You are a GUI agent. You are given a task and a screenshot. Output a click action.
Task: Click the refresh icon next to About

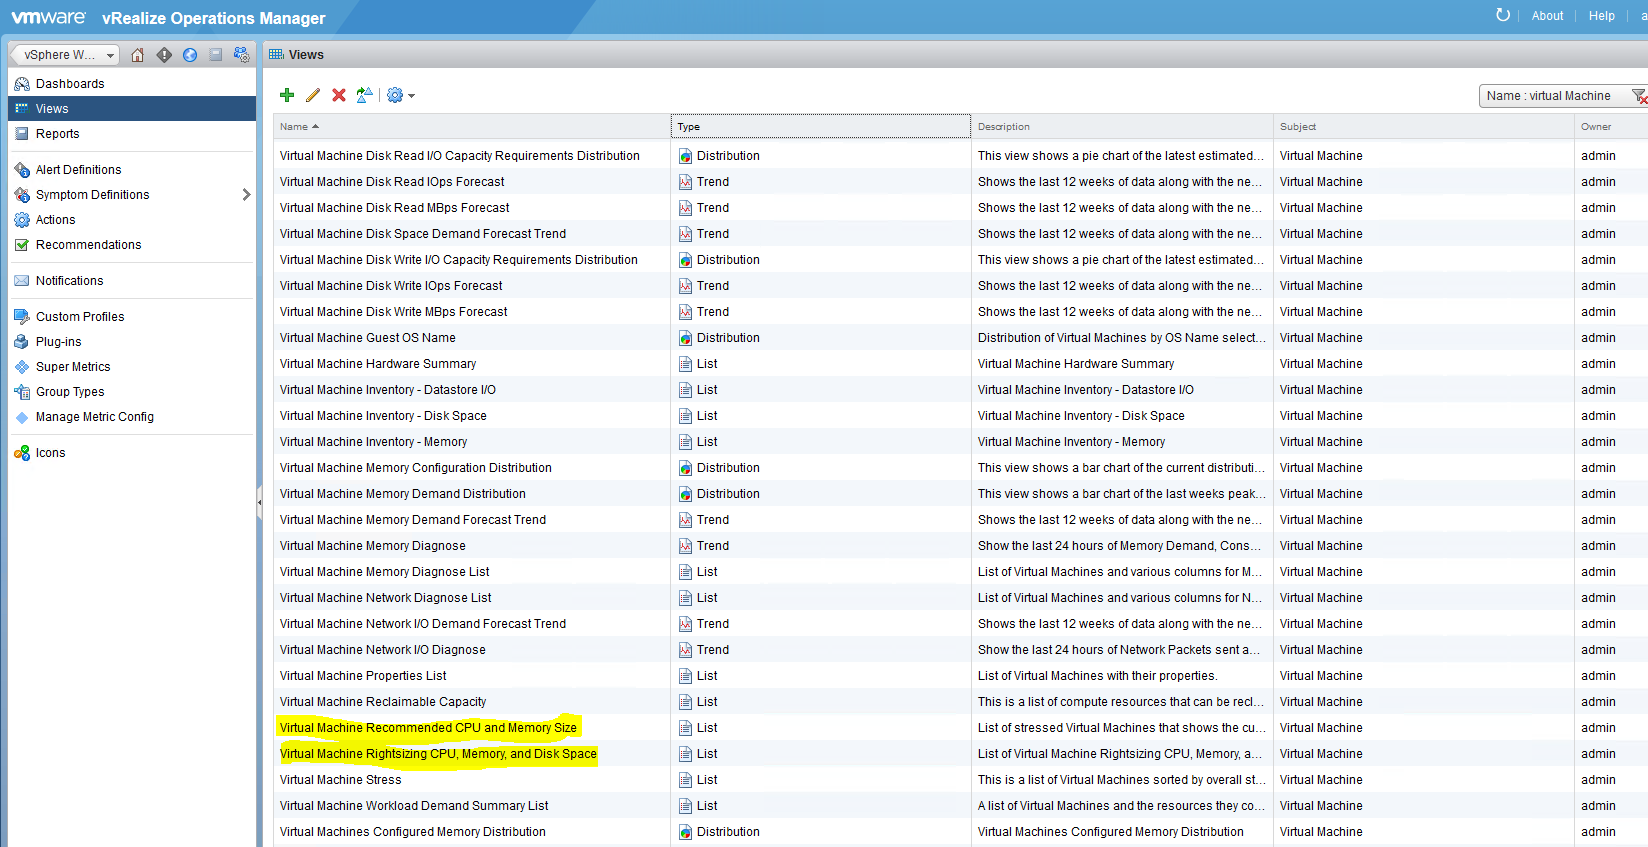(x=1503, y=15)
